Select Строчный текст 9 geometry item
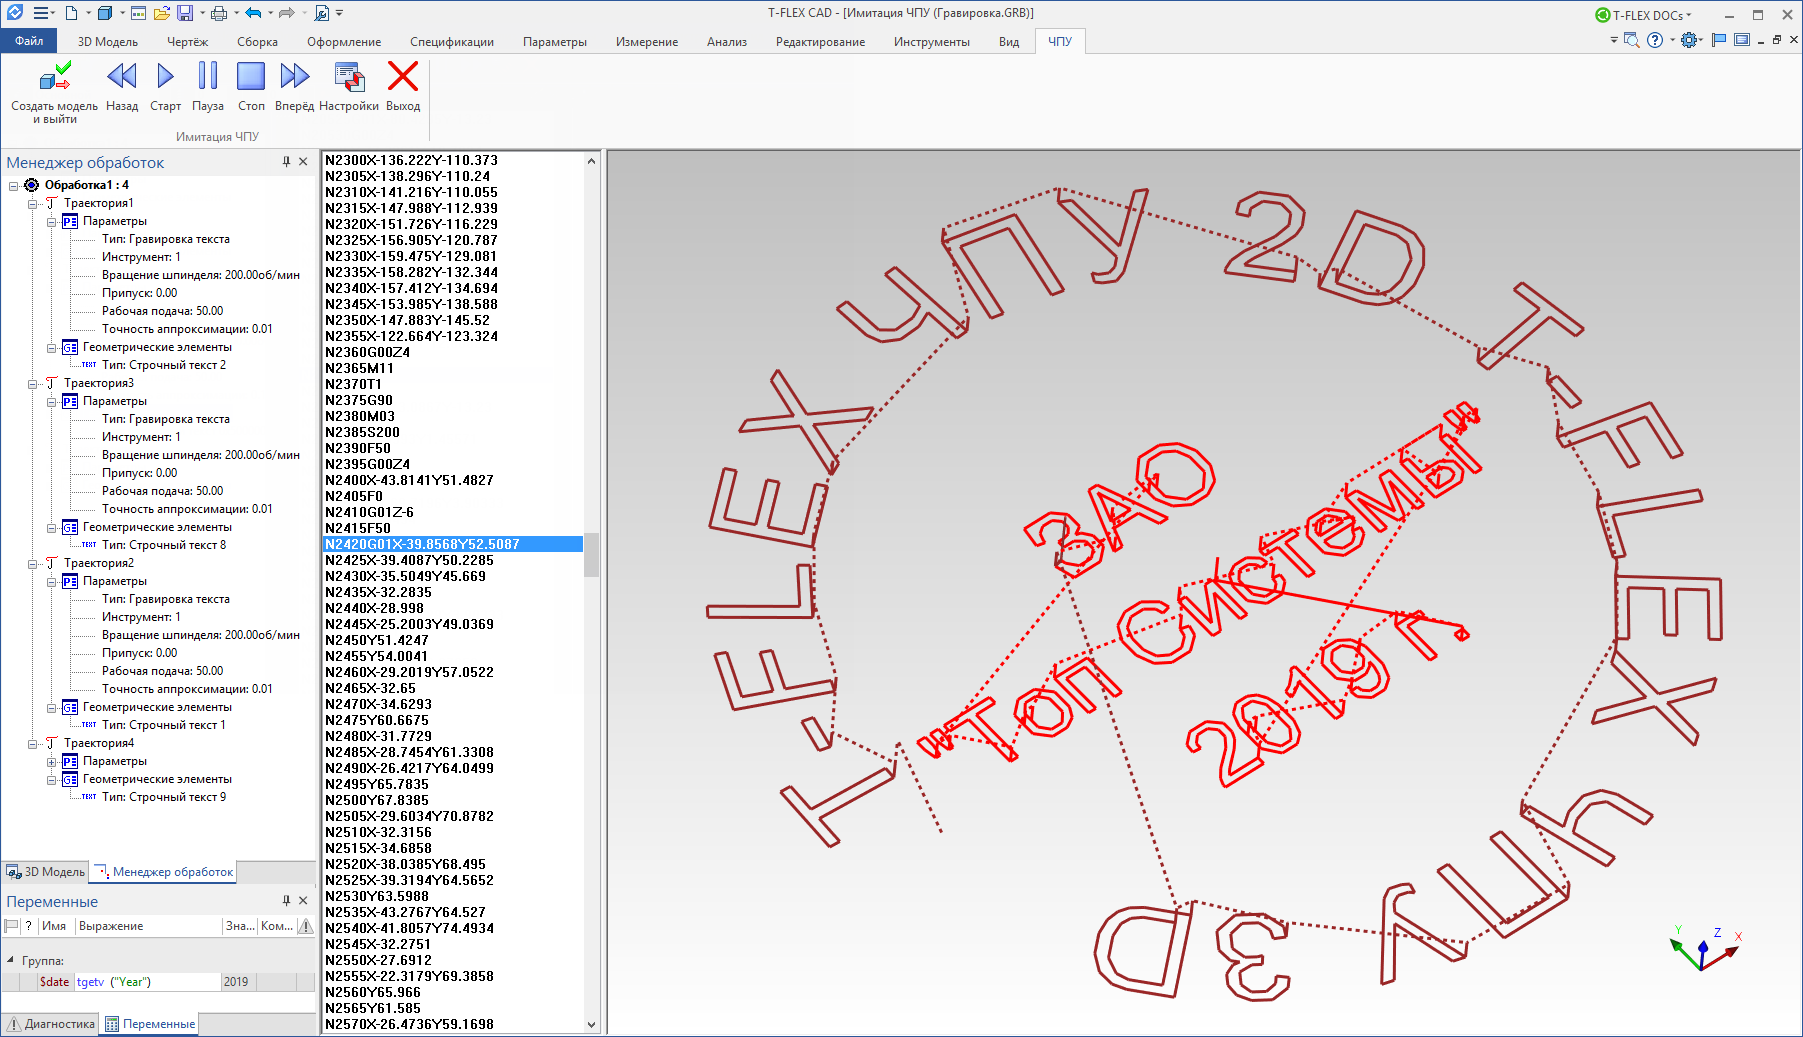Screen dimensions: 1803x1037 pyautogui.click(x=164, y=797)
